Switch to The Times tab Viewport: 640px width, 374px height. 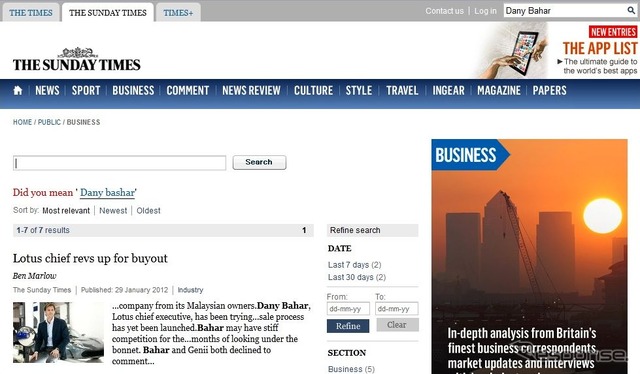pos(31,13)
